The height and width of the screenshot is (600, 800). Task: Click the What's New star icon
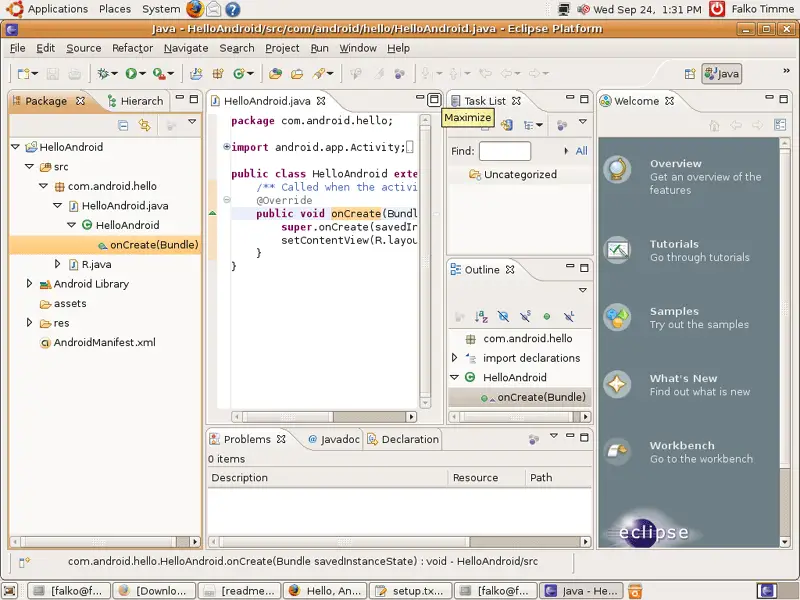pyautogui.click(x=617, y=384)
